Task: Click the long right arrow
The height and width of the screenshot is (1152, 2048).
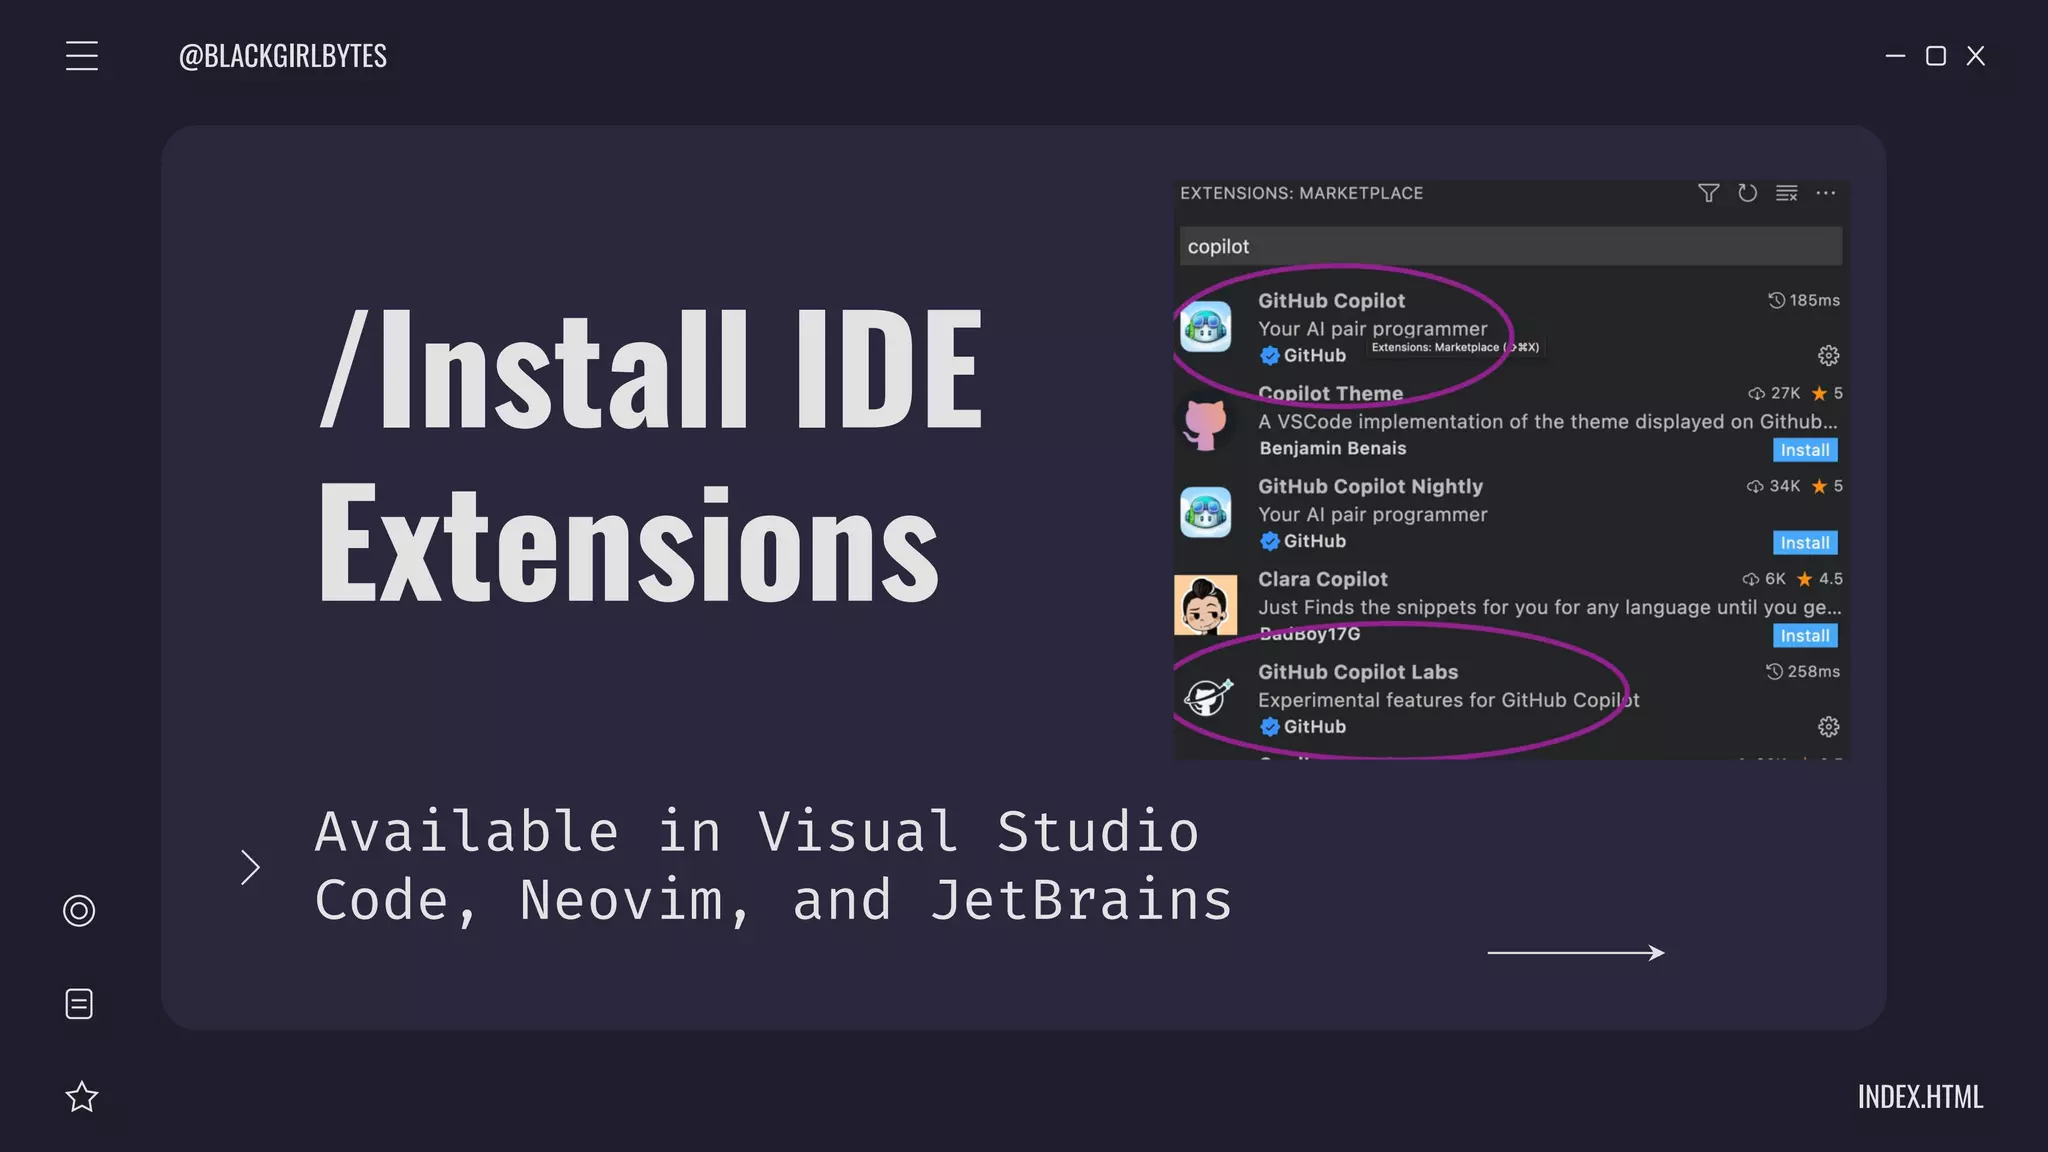Action: point(1576,953)
